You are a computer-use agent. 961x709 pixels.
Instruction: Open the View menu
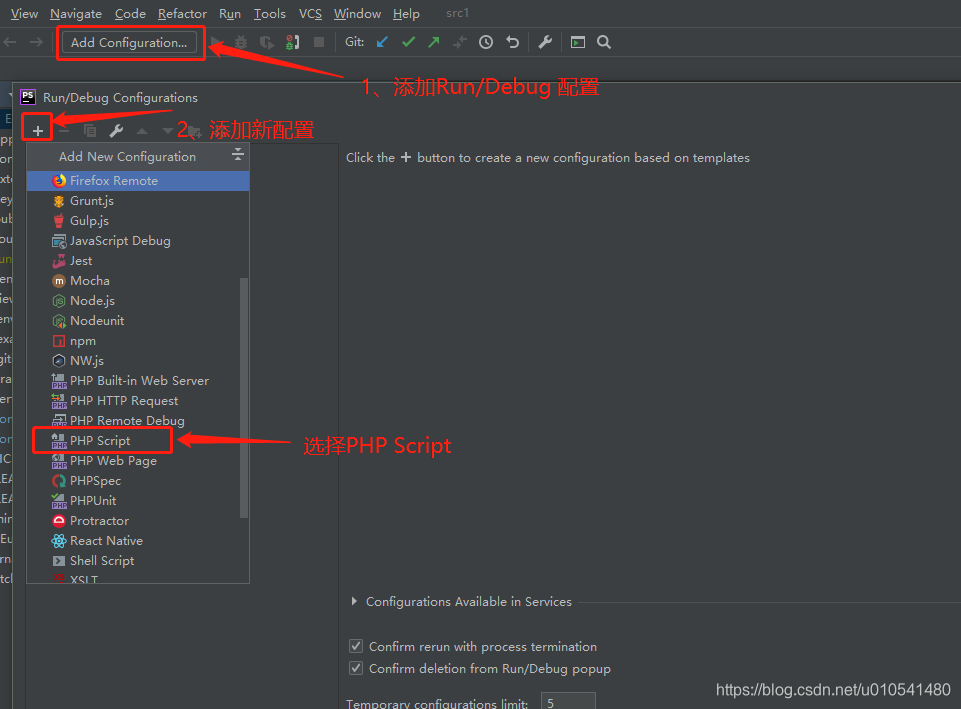click(x=24, y=13)
